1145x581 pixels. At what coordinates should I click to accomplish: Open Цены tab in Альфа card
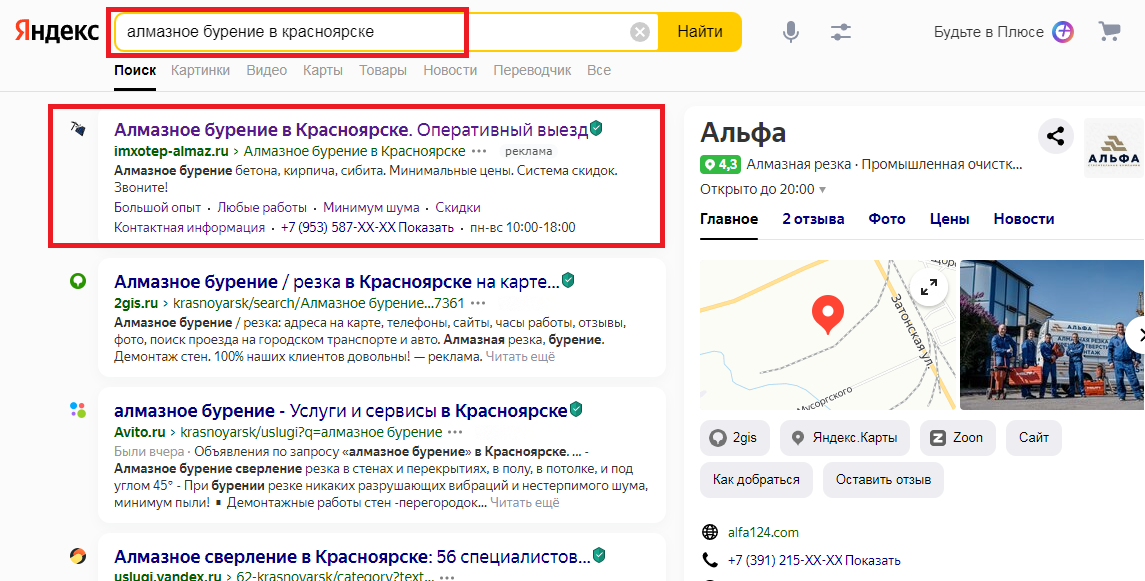click(x=949, y=219)
